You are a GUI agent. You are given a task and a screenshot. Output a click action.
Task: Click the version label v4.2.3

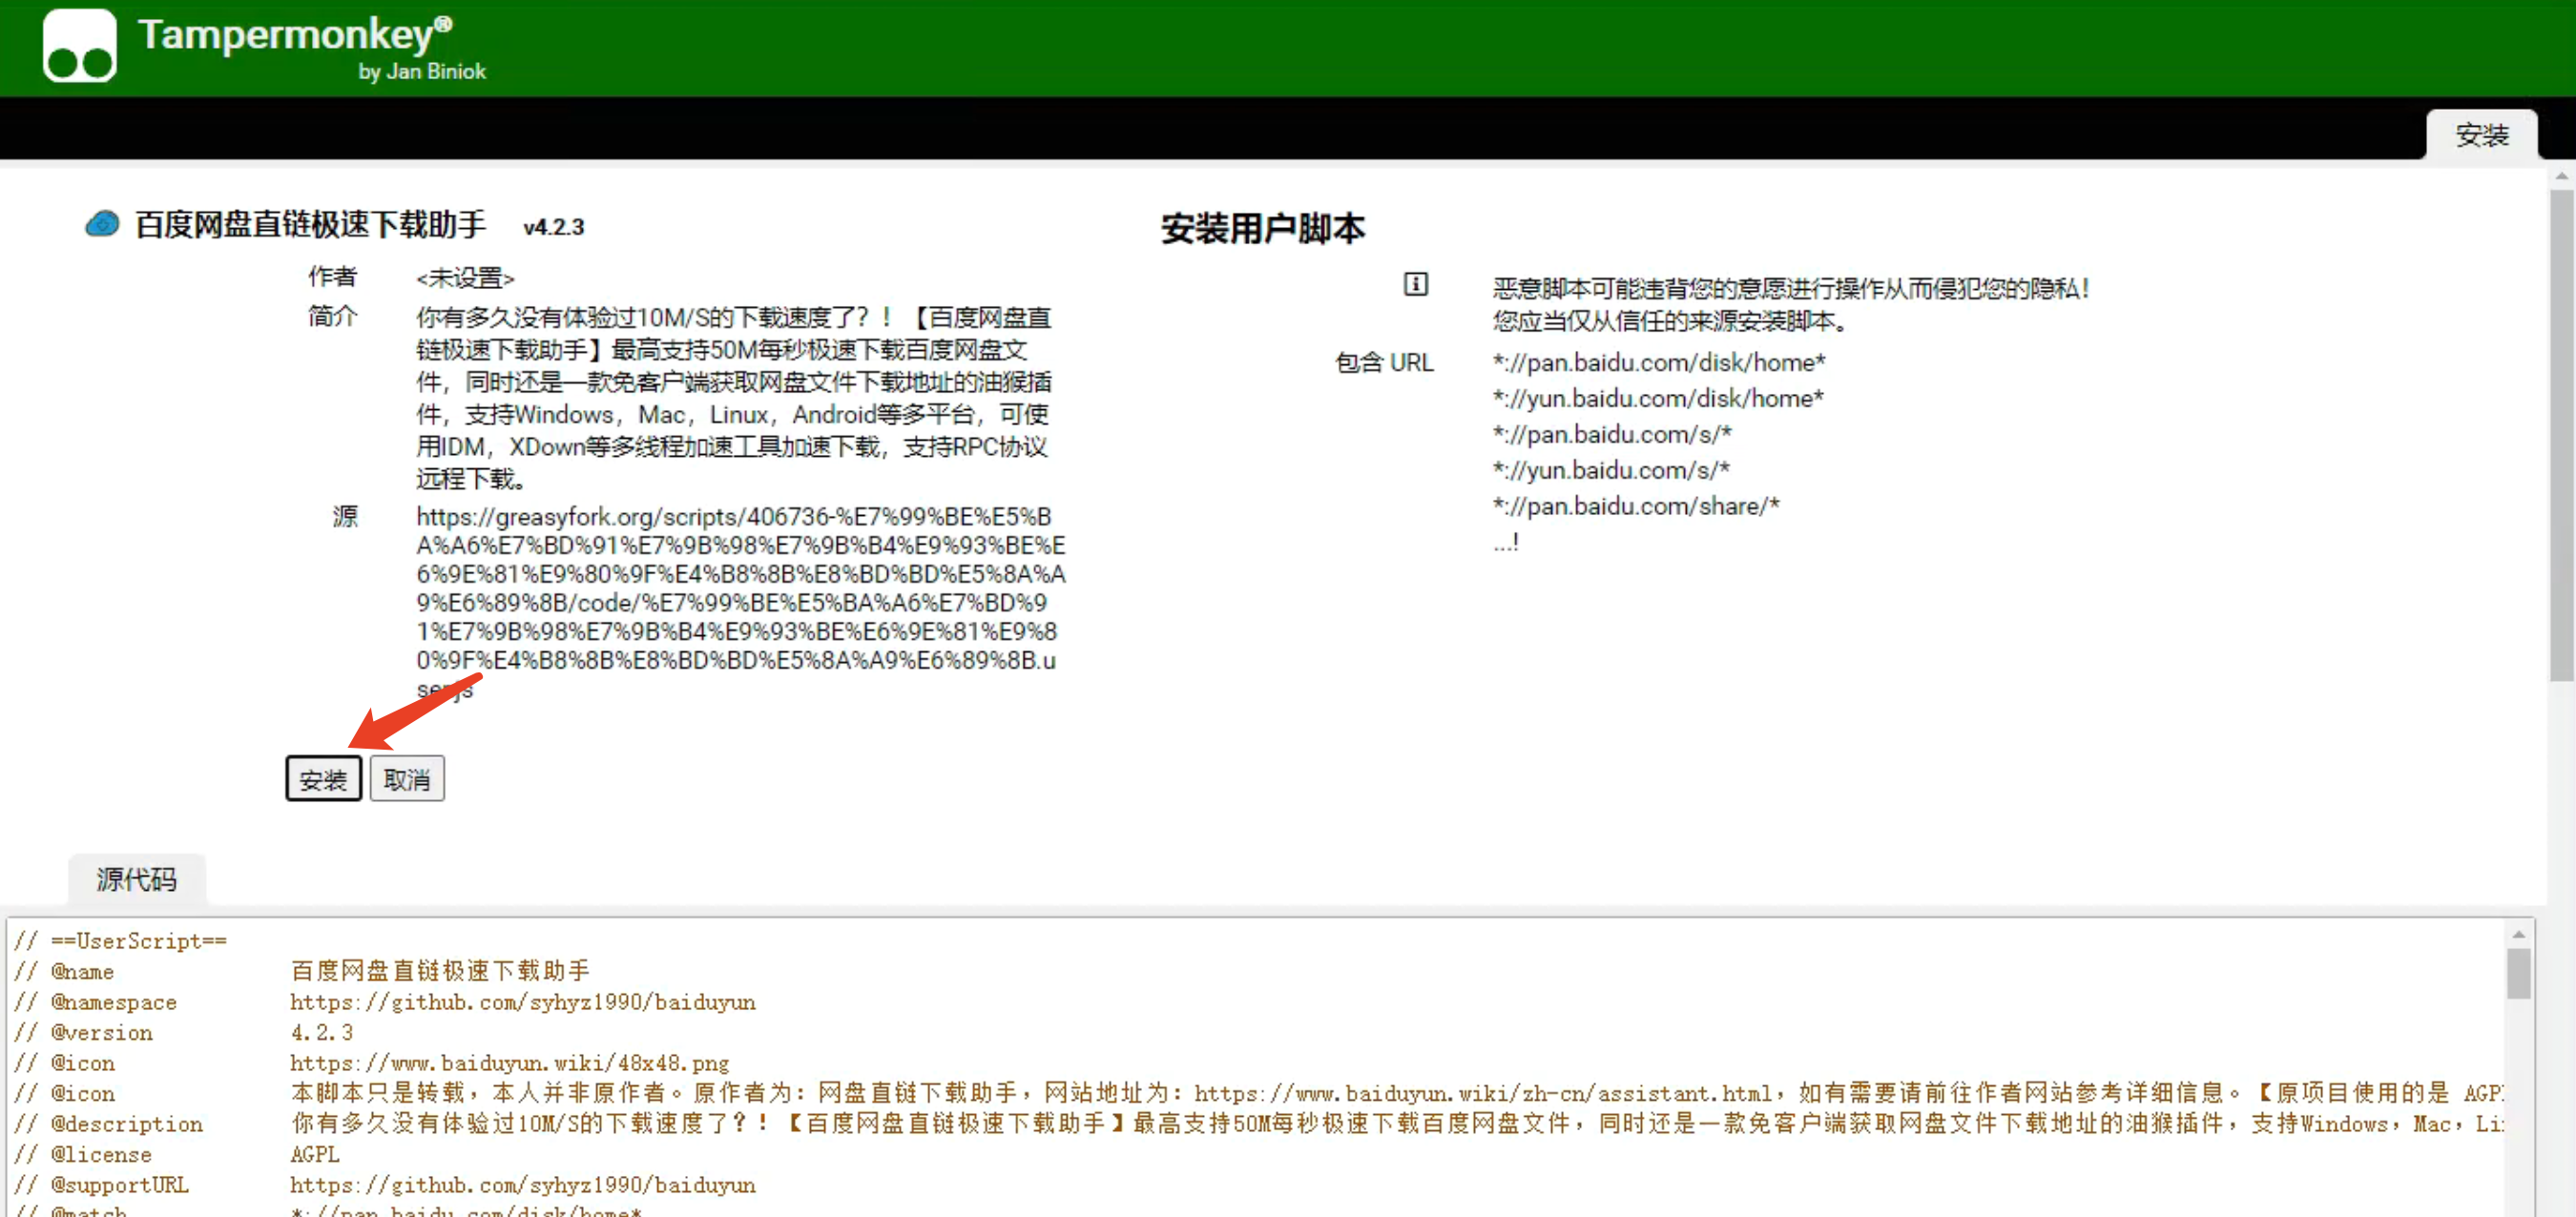pos(553,227)
